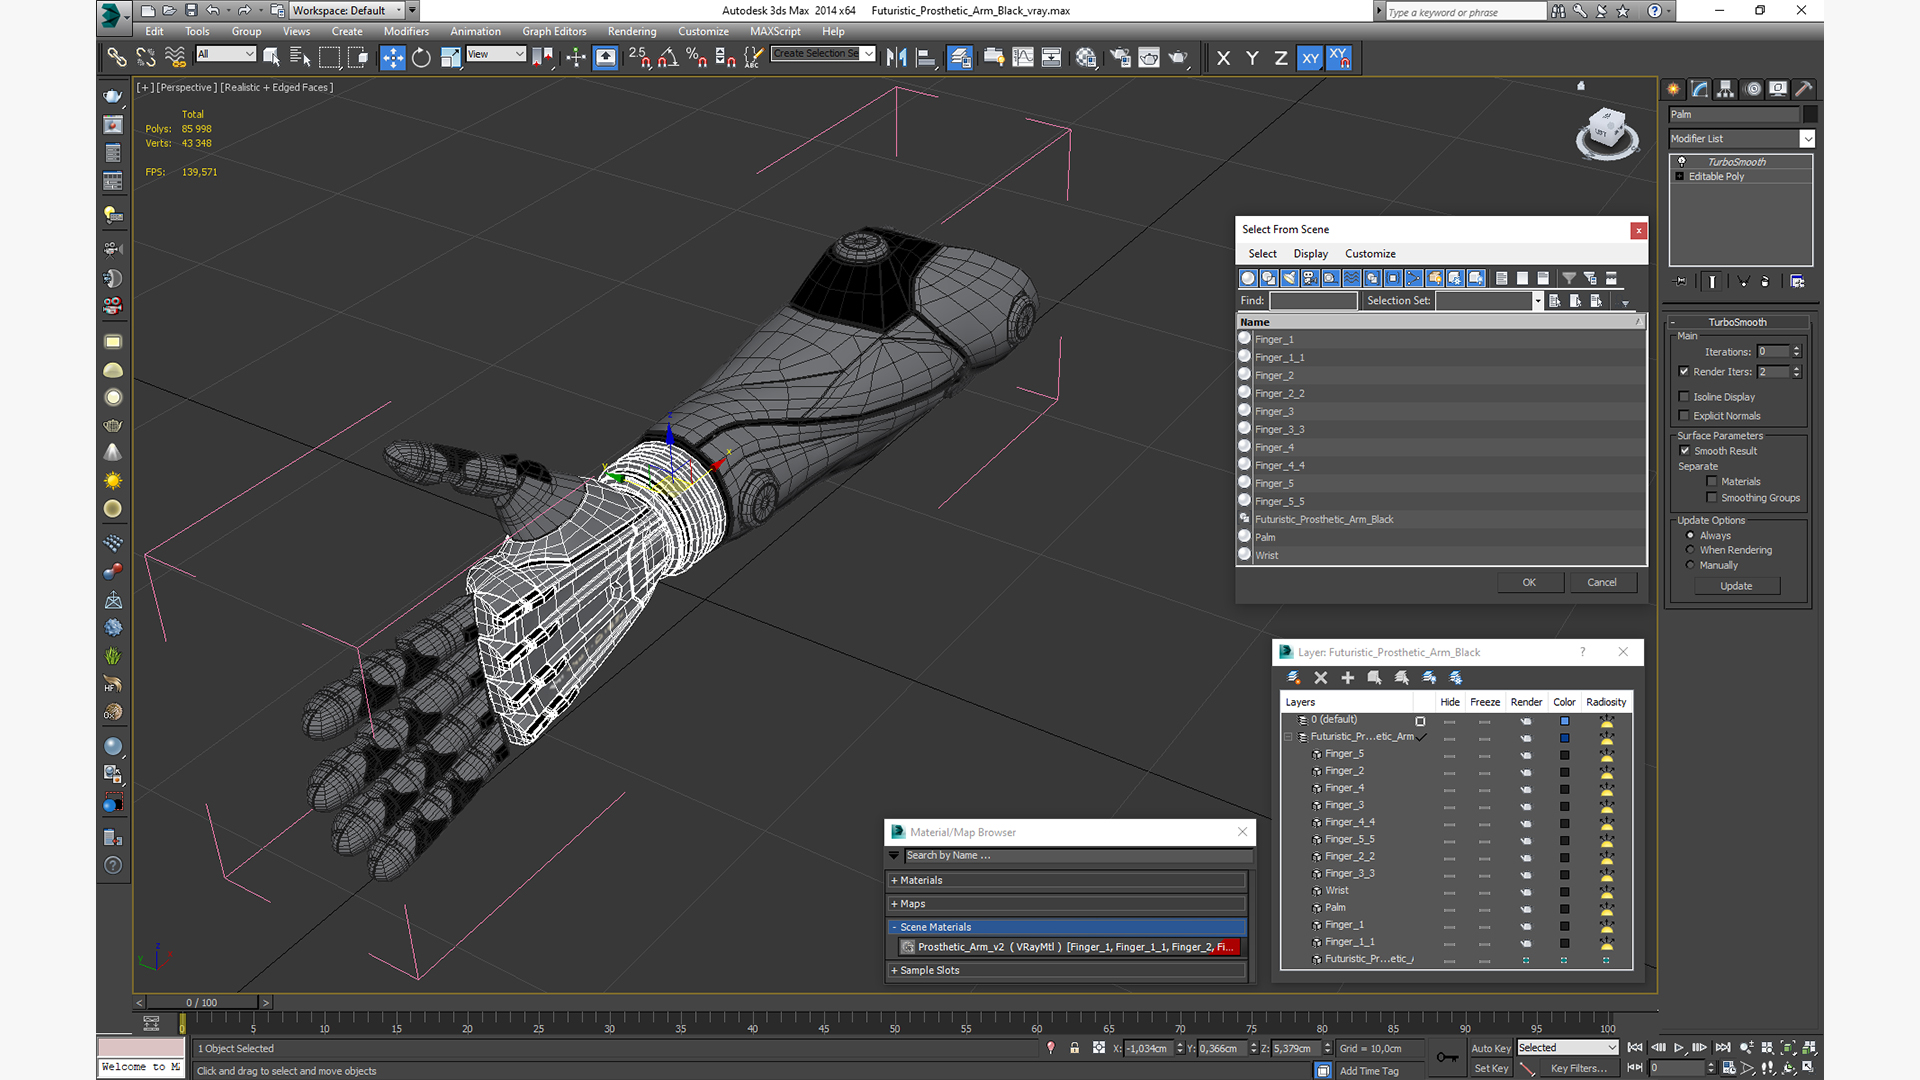Open the reference coordinate View dropdown

click(496, 54)
